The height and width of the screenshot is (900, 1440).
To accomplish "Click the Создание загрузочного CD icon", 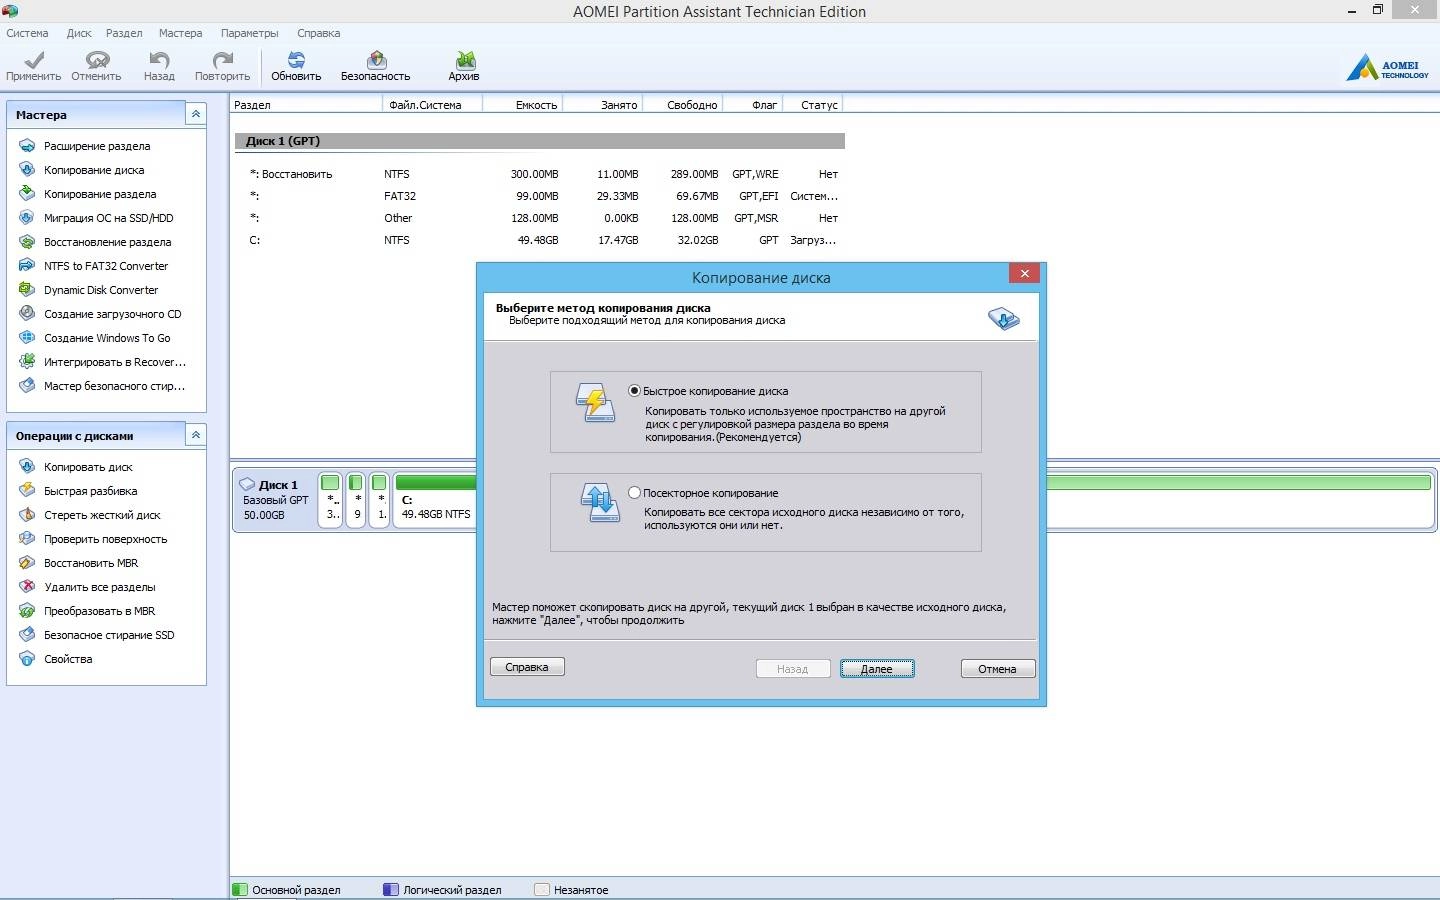I will tap(27, 314).
